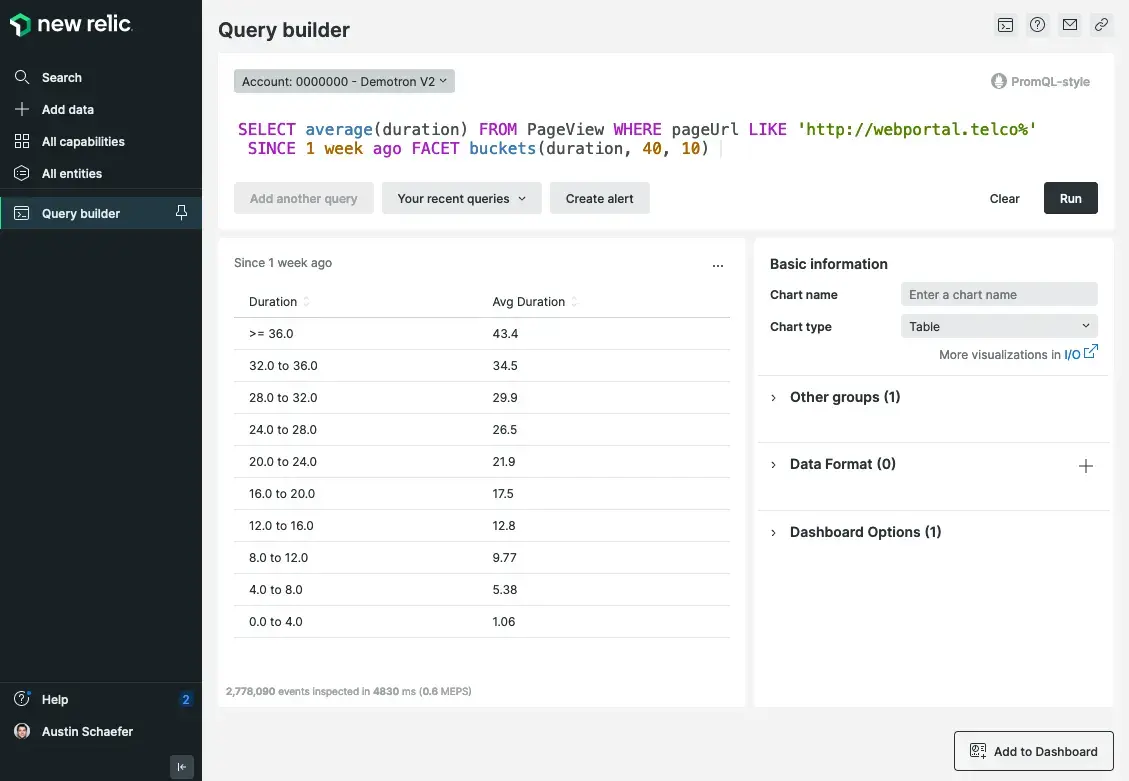1129x781 pixels.
Task: Click the Add to Dashboard button
Action: [1033, 752]
